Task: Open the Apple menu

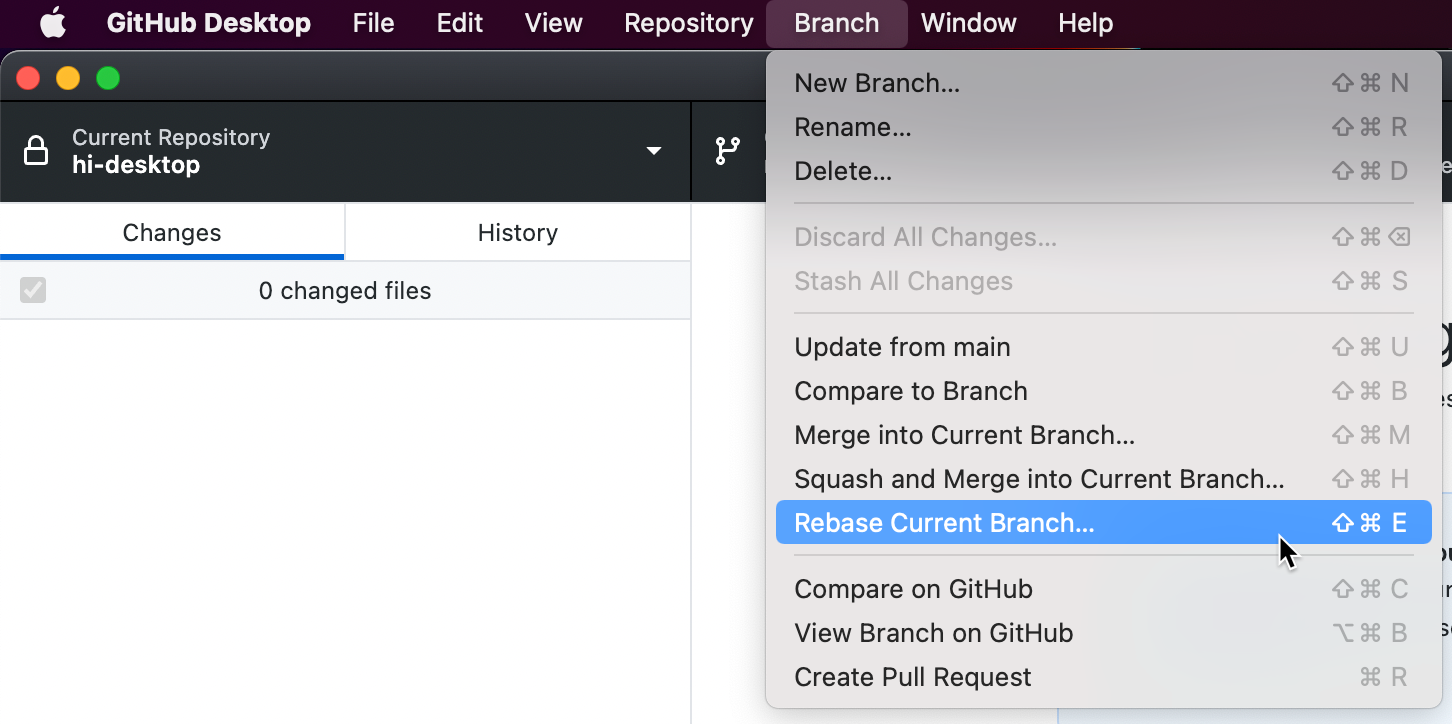Action: coord(52,23)
